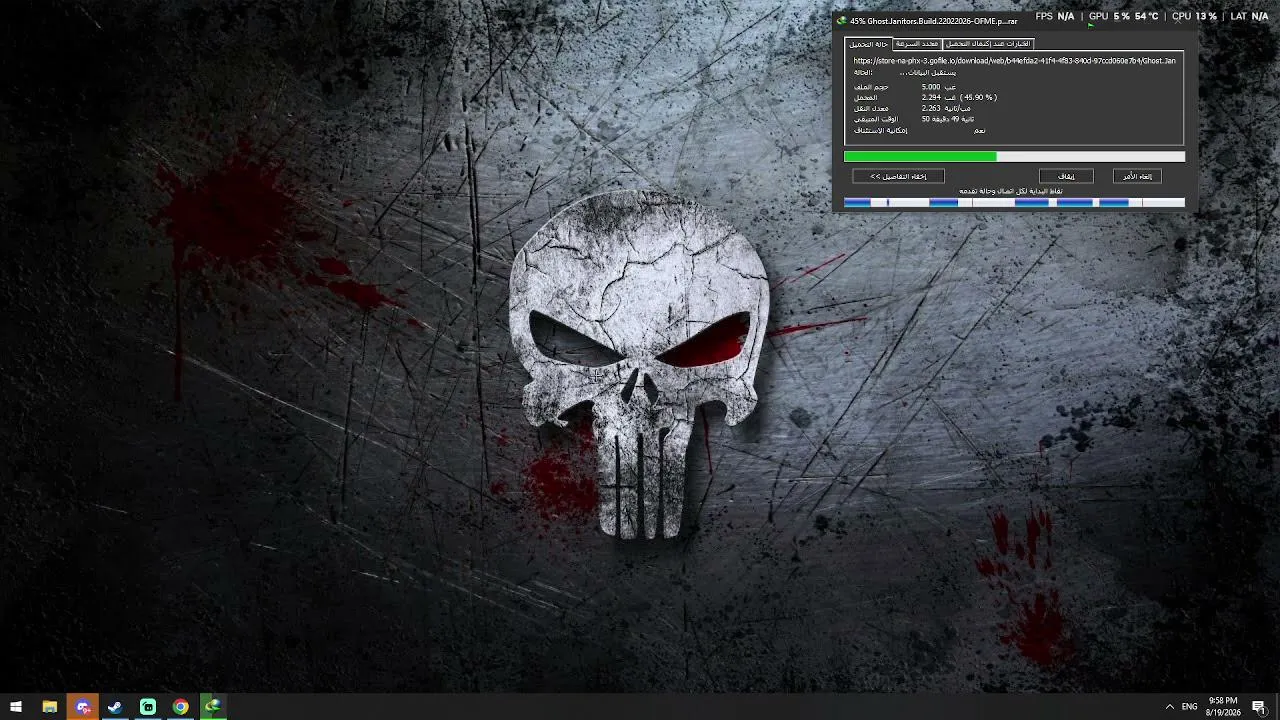Screen dimensions: 1280x720
Task: Open Steam from the taskbar
Action: (x=115, y=707)
